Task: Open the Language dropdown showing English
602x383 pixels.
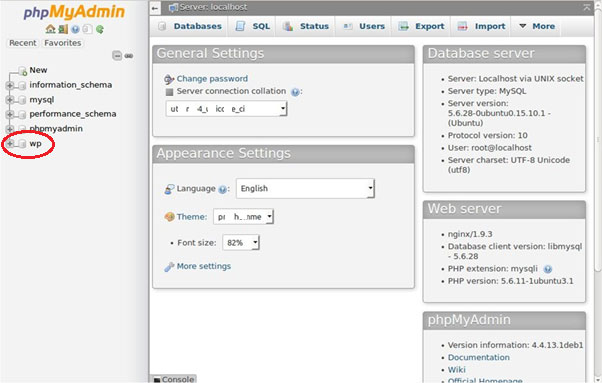Action: pos(305,188)
